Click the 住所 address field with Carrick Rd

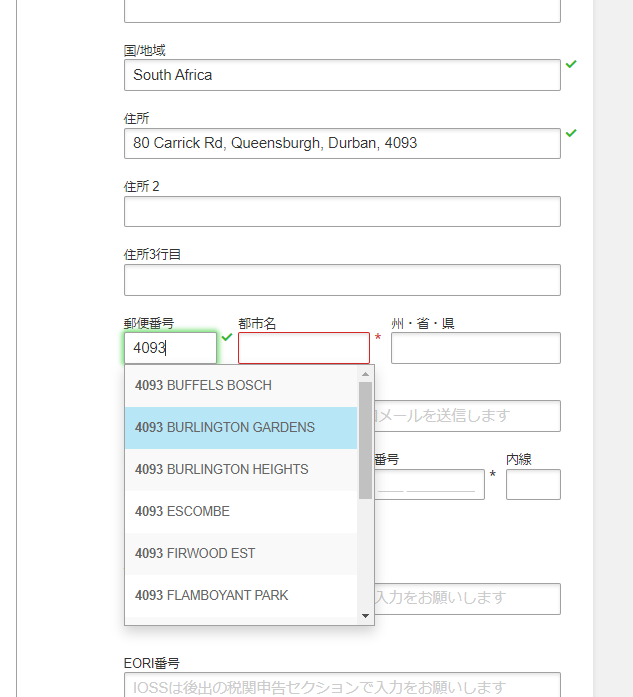[x=342, y=144]
